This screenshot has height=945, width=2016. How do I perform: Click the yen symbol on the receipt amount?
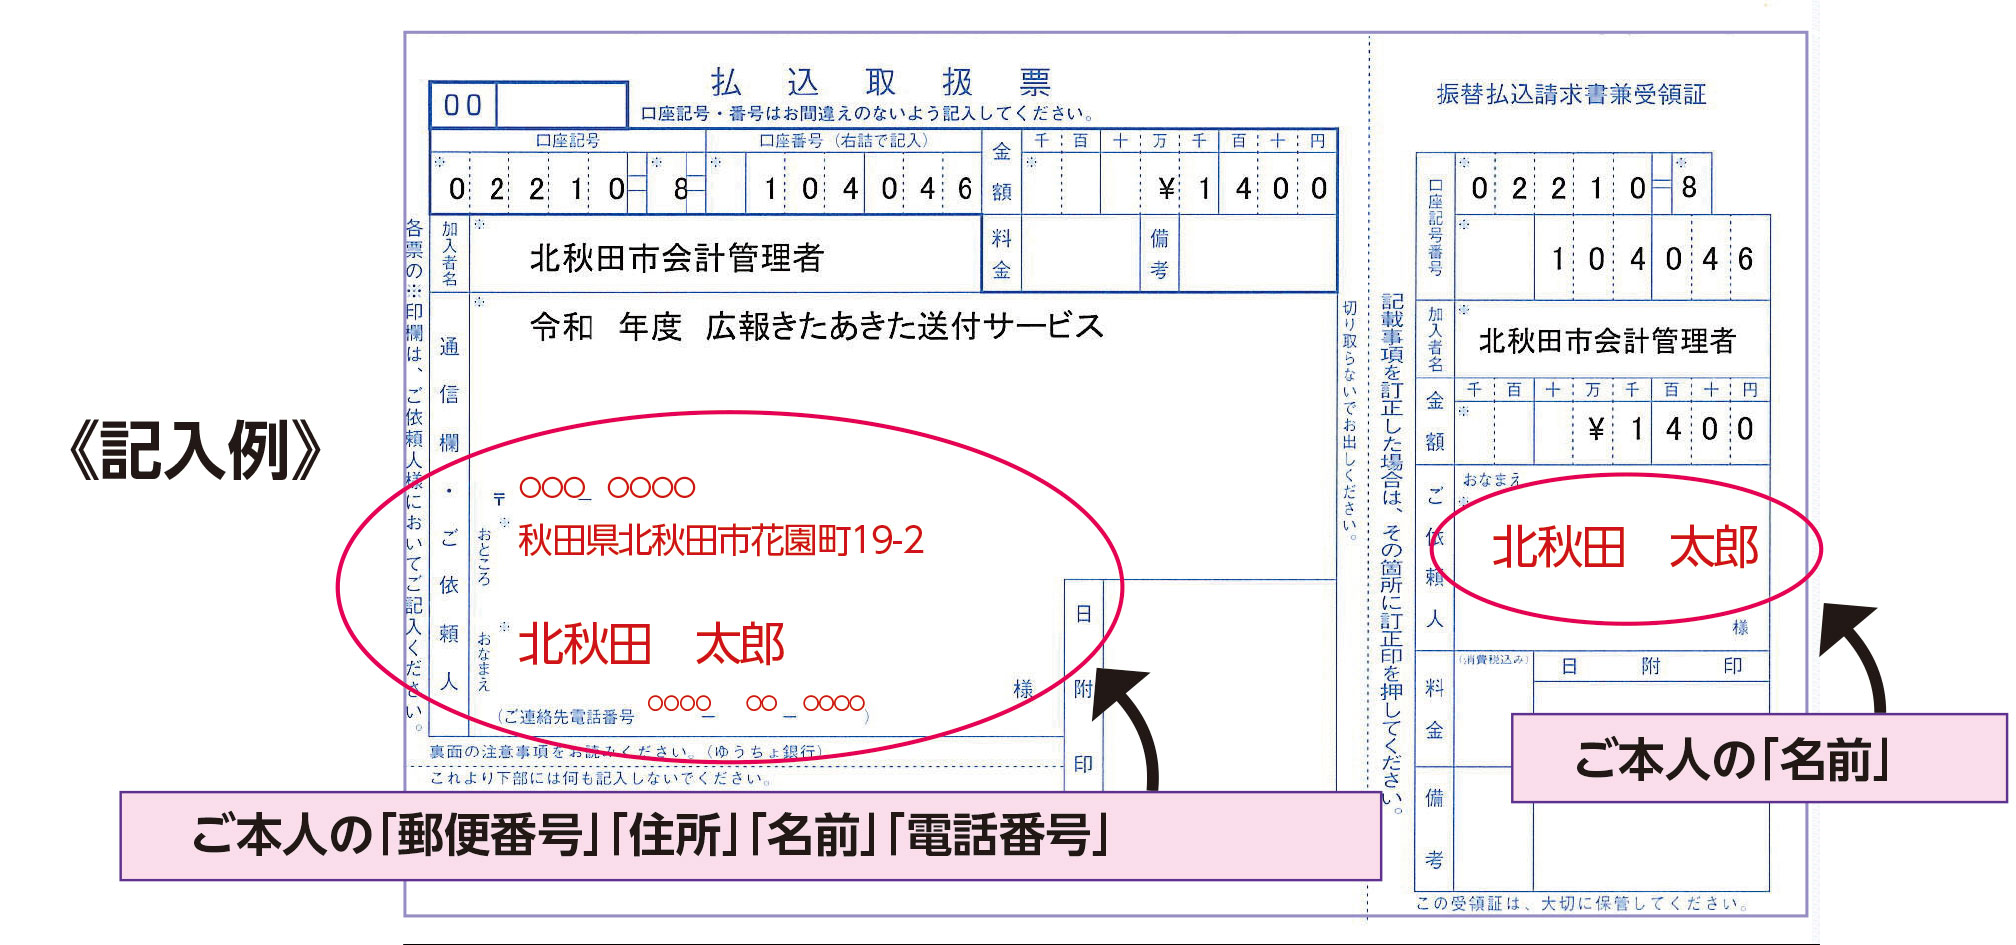pyautogui.click(x=1595, y=429)
